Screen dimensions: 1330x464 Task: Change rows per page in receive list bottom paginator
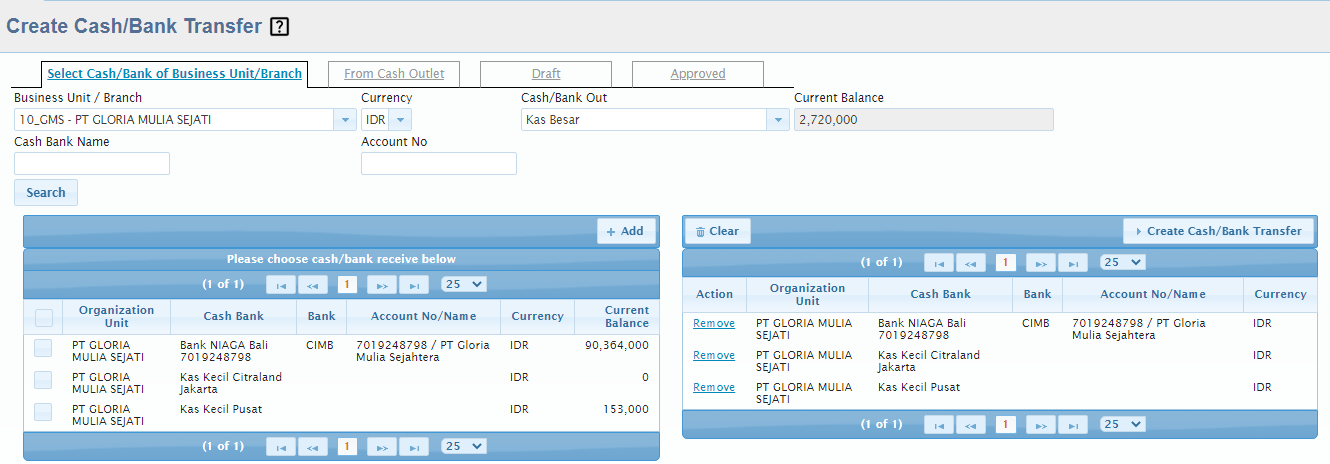point(464,447)
